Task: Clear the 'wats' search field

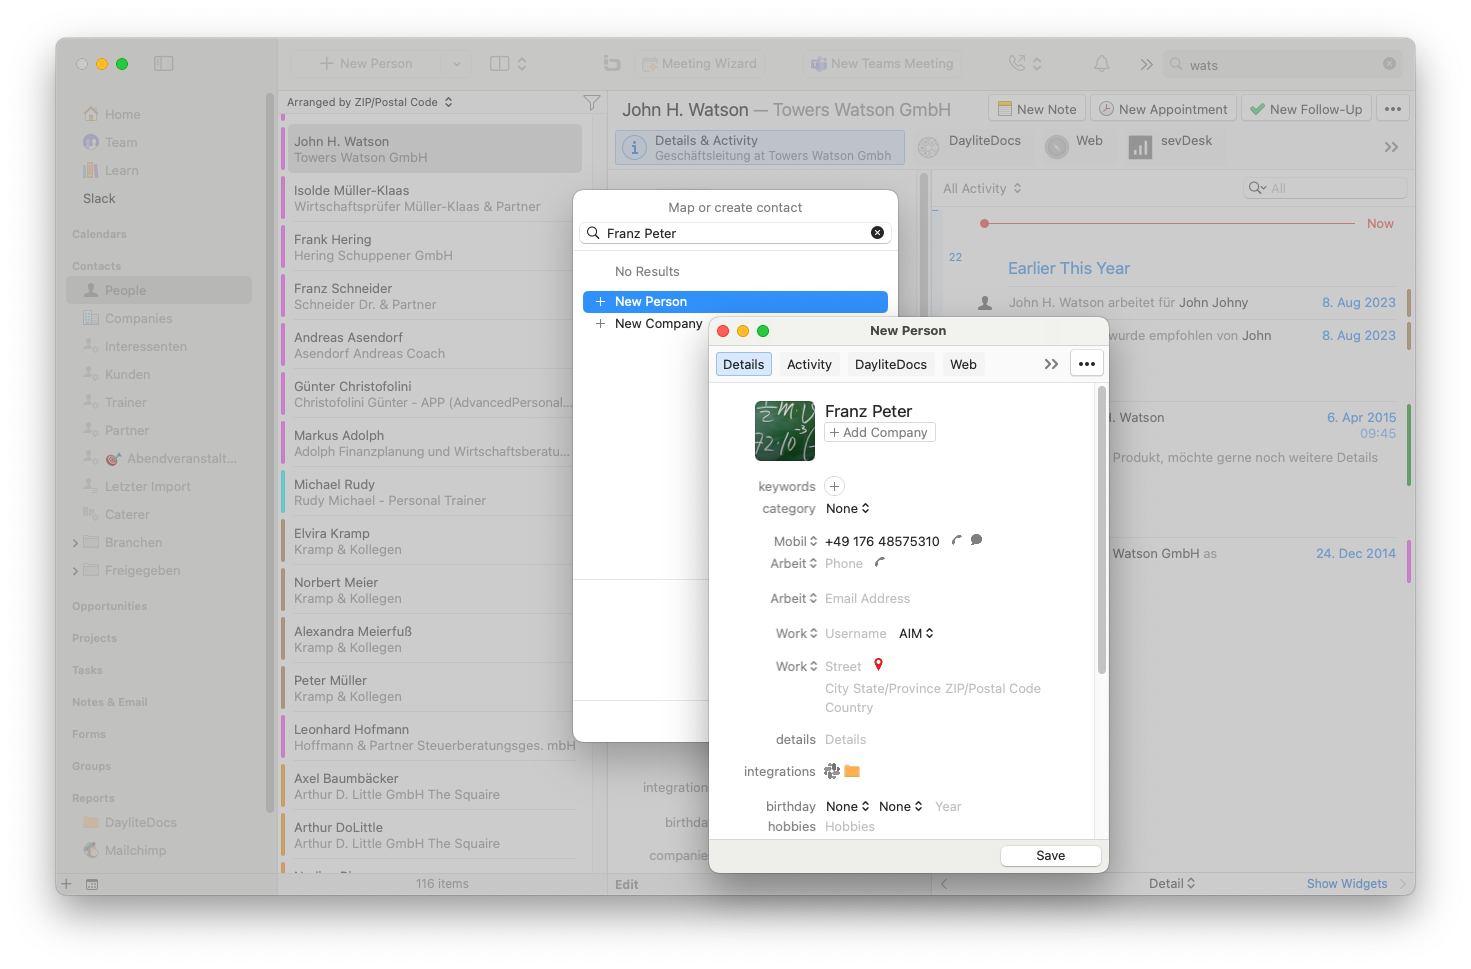Action: click(1389, 64)
